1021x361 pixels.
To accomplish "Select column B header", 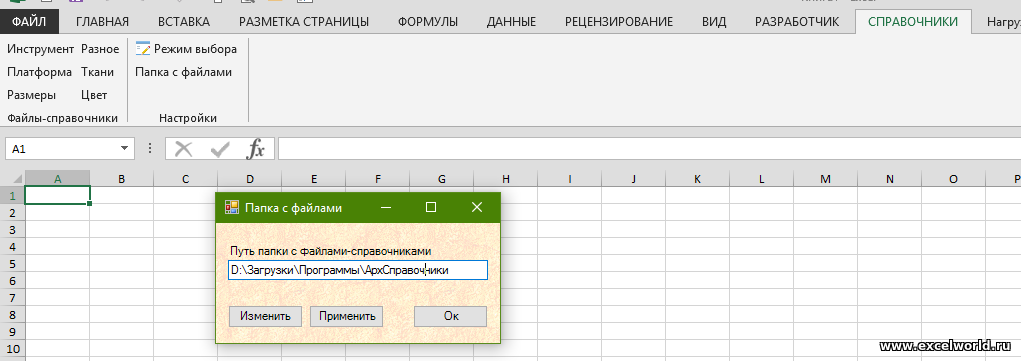I will (121, 179).
